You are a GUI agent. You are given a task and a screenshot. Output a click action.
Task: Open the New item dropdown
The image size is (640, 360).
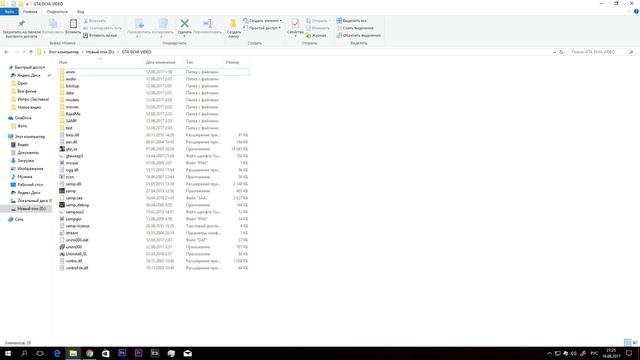pyautogui.click(x=262, y=21)
